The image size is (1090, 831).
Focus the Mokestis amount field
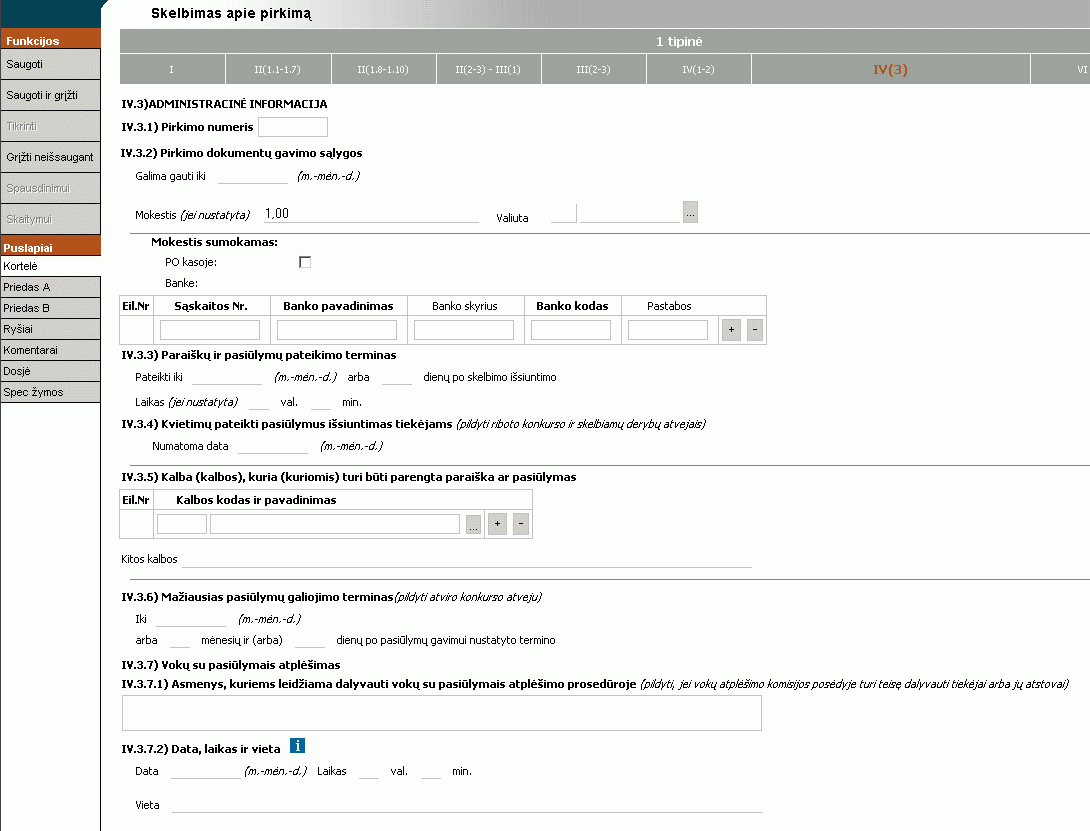click(371, 214)
